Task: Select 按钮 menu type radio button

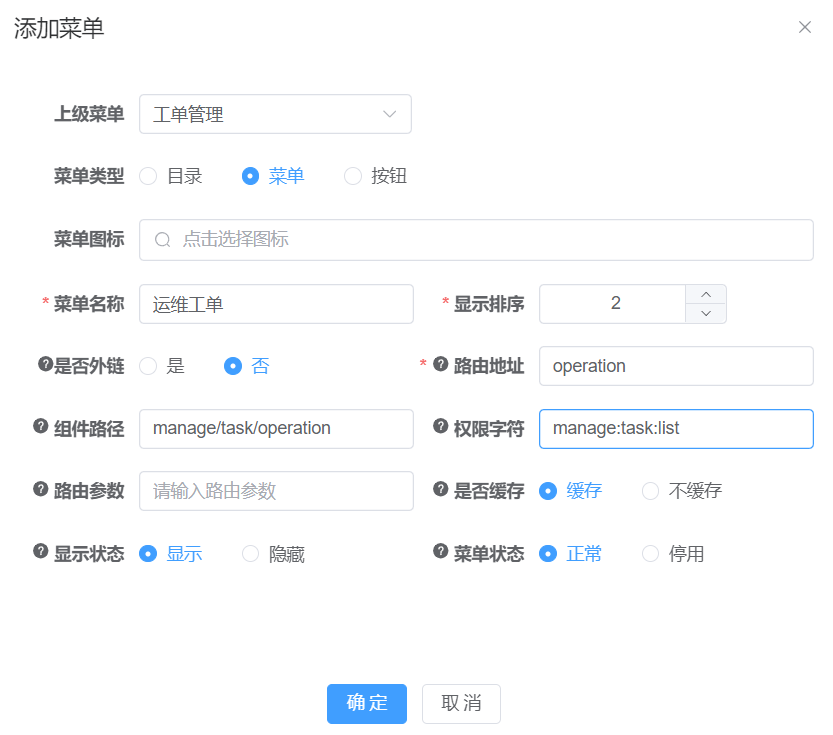Action: click(353, 177)
